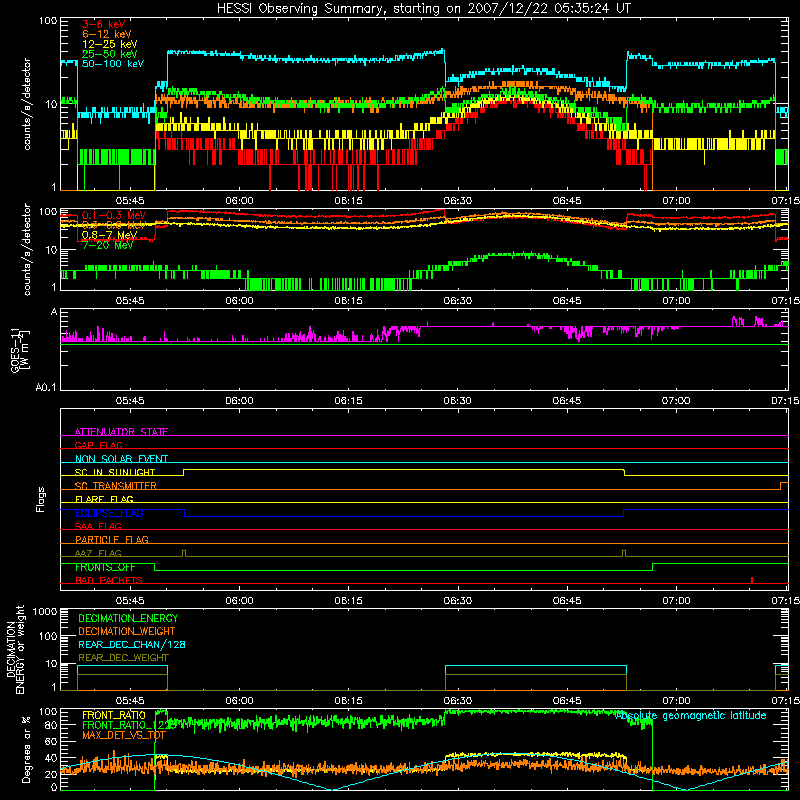The width and height of the screenshot is (800, 800).
Task: Select the orange 6-12 keV legend label
Action: coord(107,34)
